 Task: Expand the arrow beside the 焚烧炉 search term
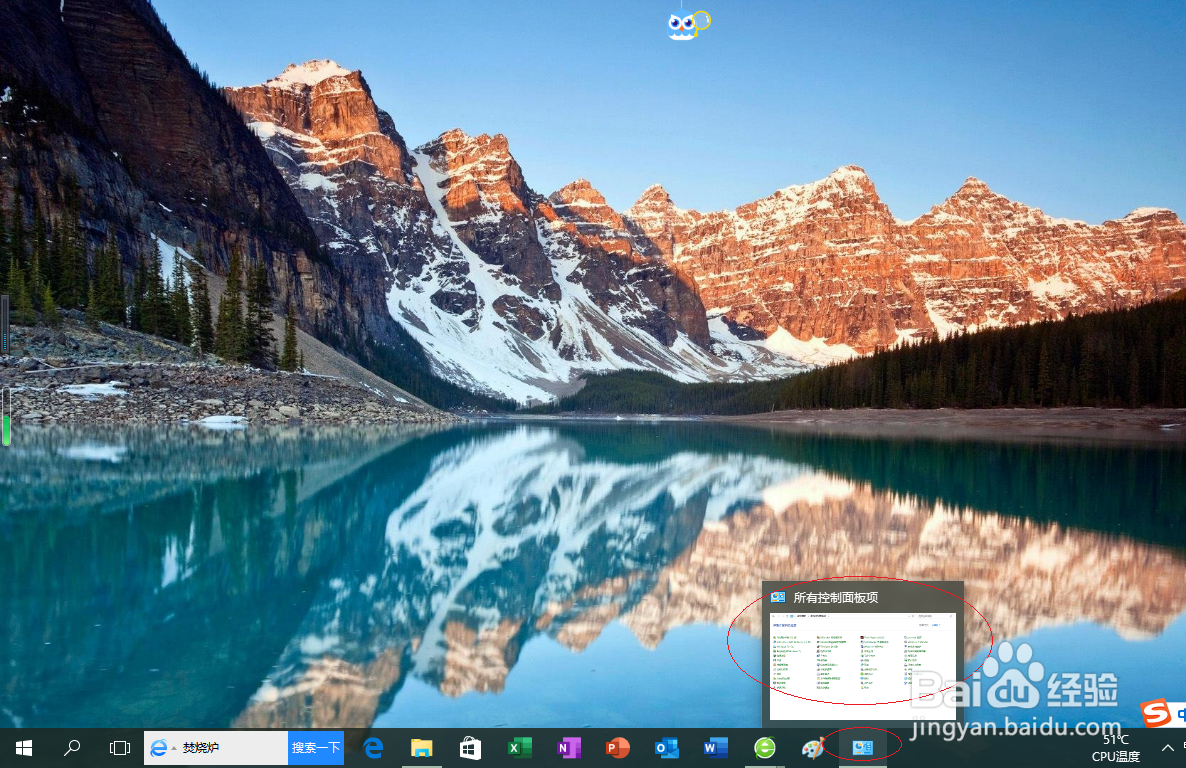click(172, 747)
